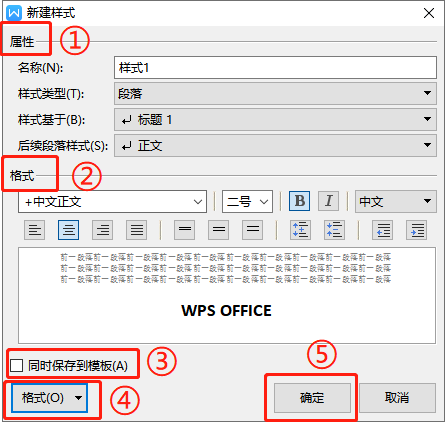Select center alignment icon
Viewport: 447px width, 424px height.
pos(69,230)
